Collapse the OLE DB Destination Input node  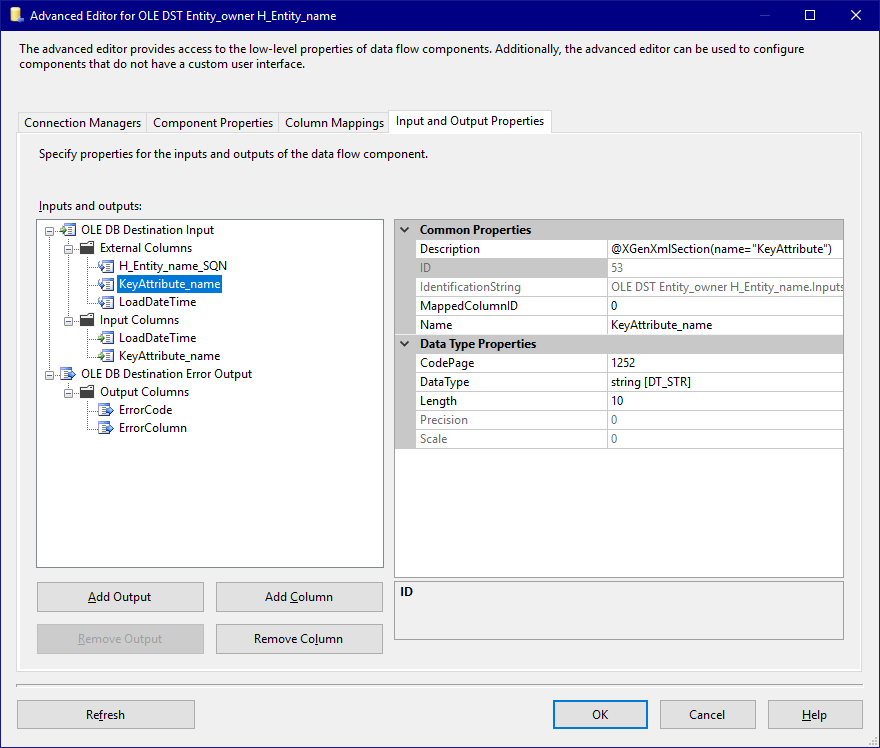click(x=49, y=231)
